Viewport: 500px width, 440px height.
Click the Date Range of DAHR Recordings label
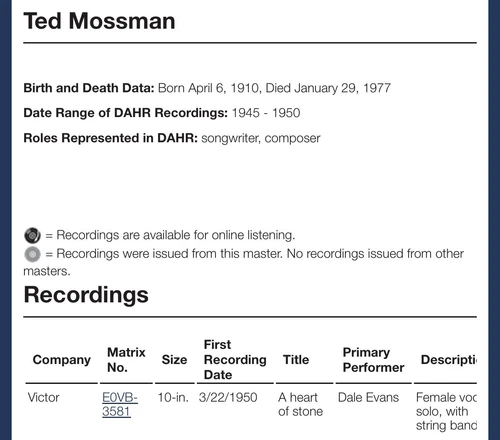tap(125, 113)
